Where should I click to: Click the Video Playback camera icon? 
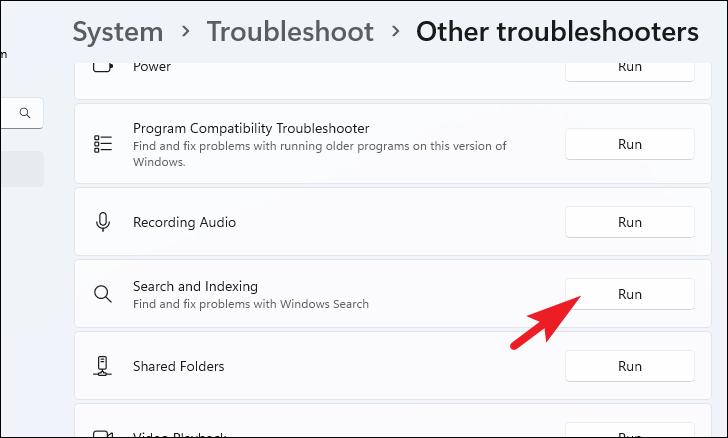103,434
